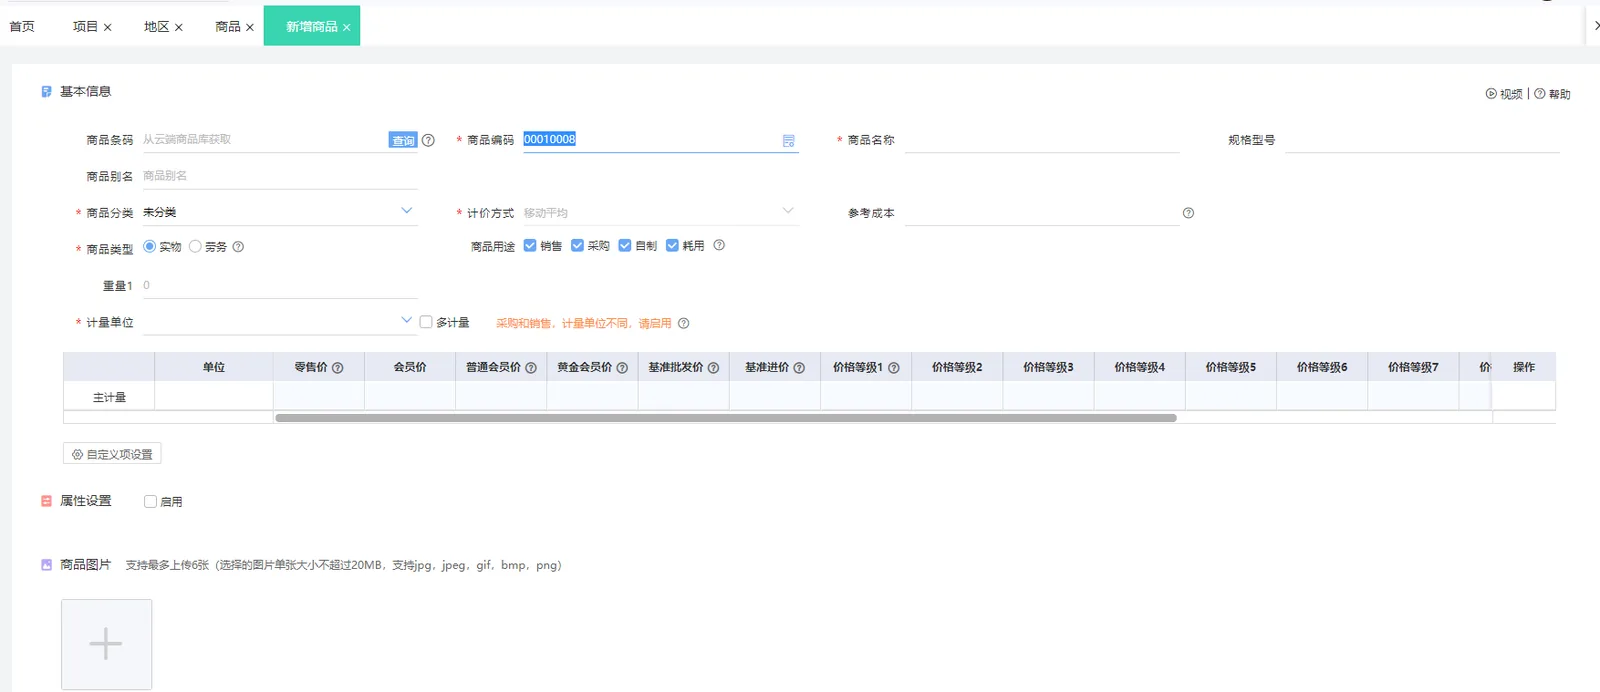Click the 重量1 input field
Viewport: 1600px width, 692px height.
click(280, 286)
